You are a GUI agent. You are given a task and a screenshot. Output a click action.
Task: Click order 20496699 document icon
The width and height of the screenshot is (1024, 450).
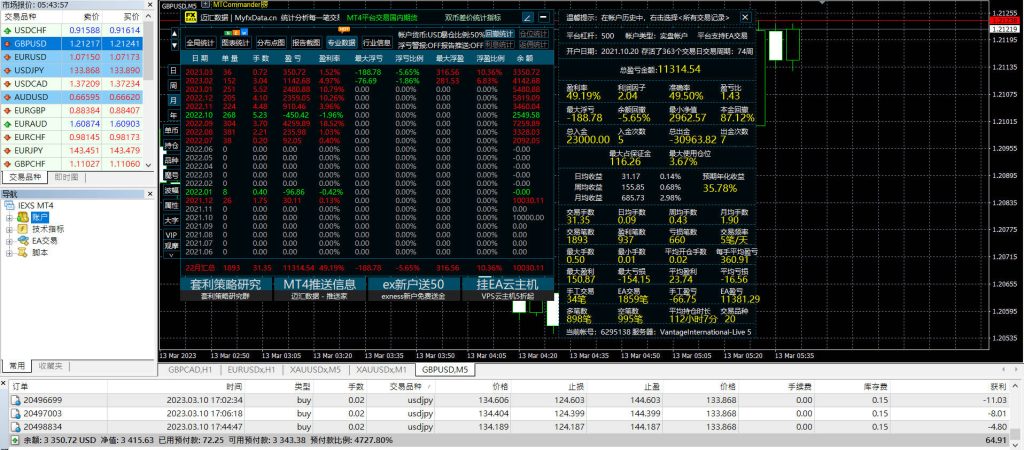click(16, 400)
